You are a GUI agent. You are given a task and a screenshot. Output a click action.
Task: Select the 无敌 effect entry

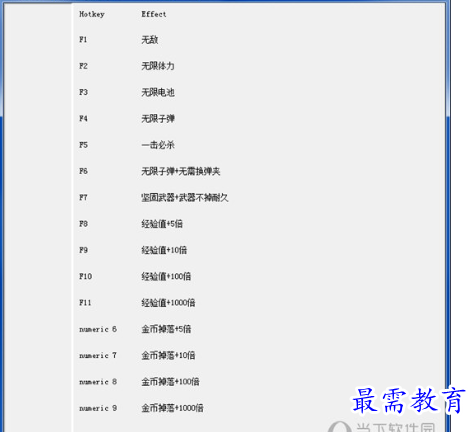click(x=150, y=40)
